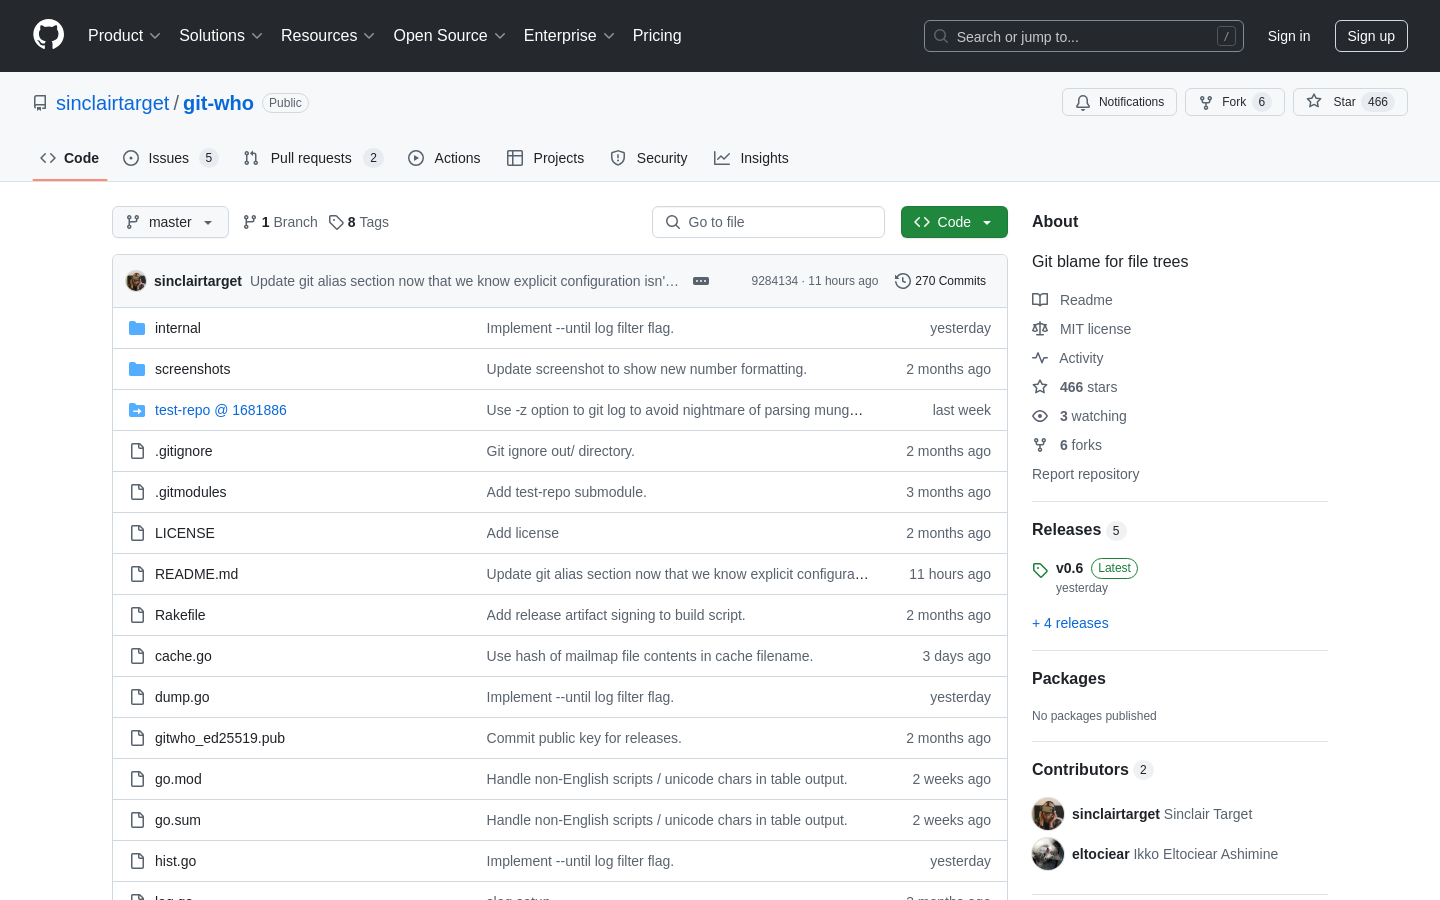Click sinclairtarget avatar in commit bar
This screenshot has width=1440, height=900.
tap(136, 281)
